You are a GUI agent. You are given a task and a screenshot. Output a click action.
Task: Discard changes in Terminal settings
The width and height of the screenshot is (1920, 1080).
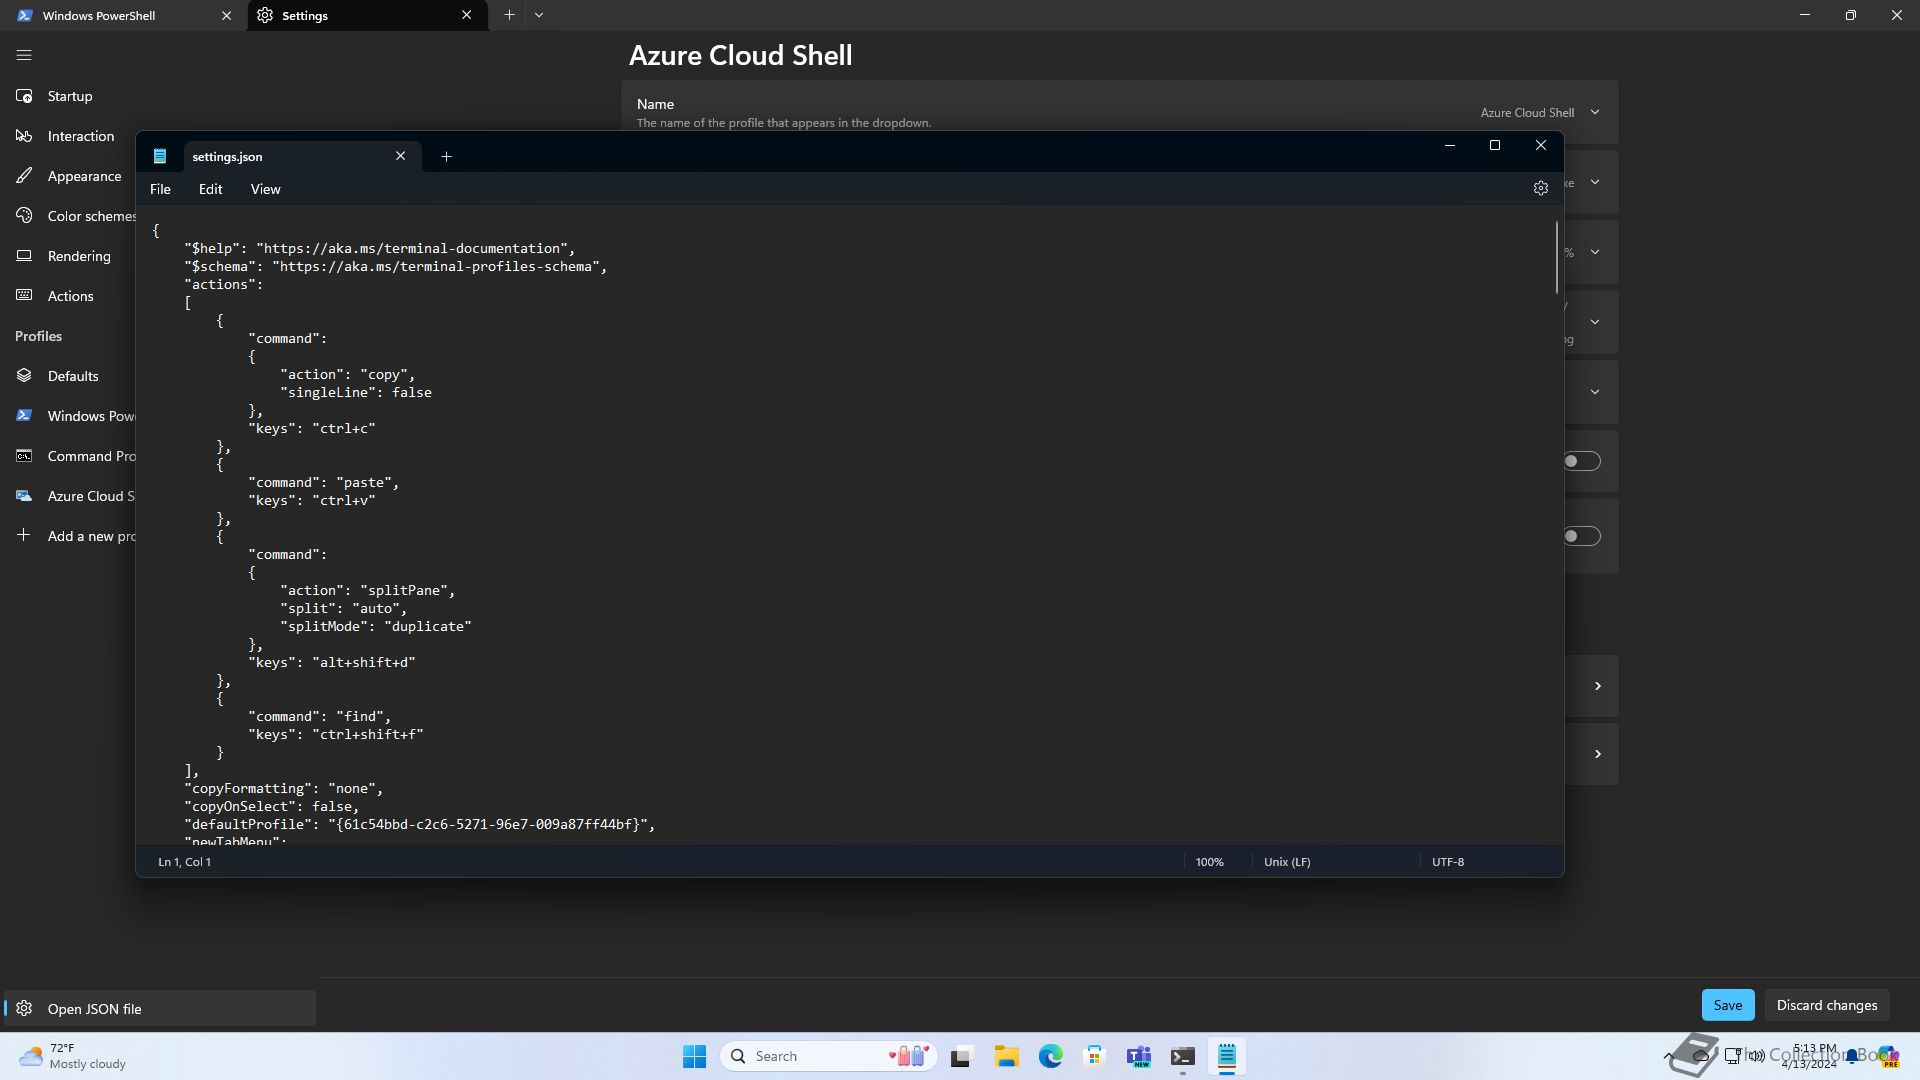point(1826,1005)
